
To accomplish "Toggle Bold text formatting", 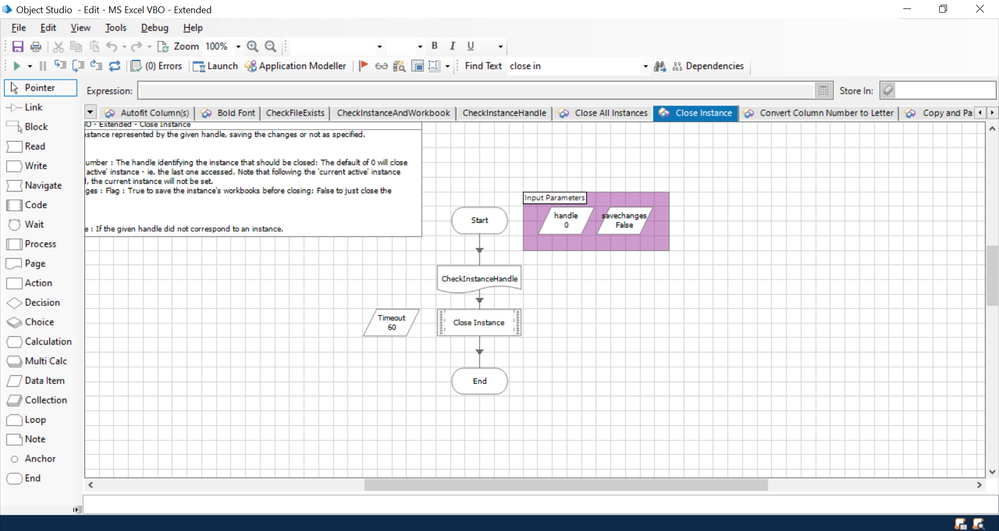I will (434, 46).
